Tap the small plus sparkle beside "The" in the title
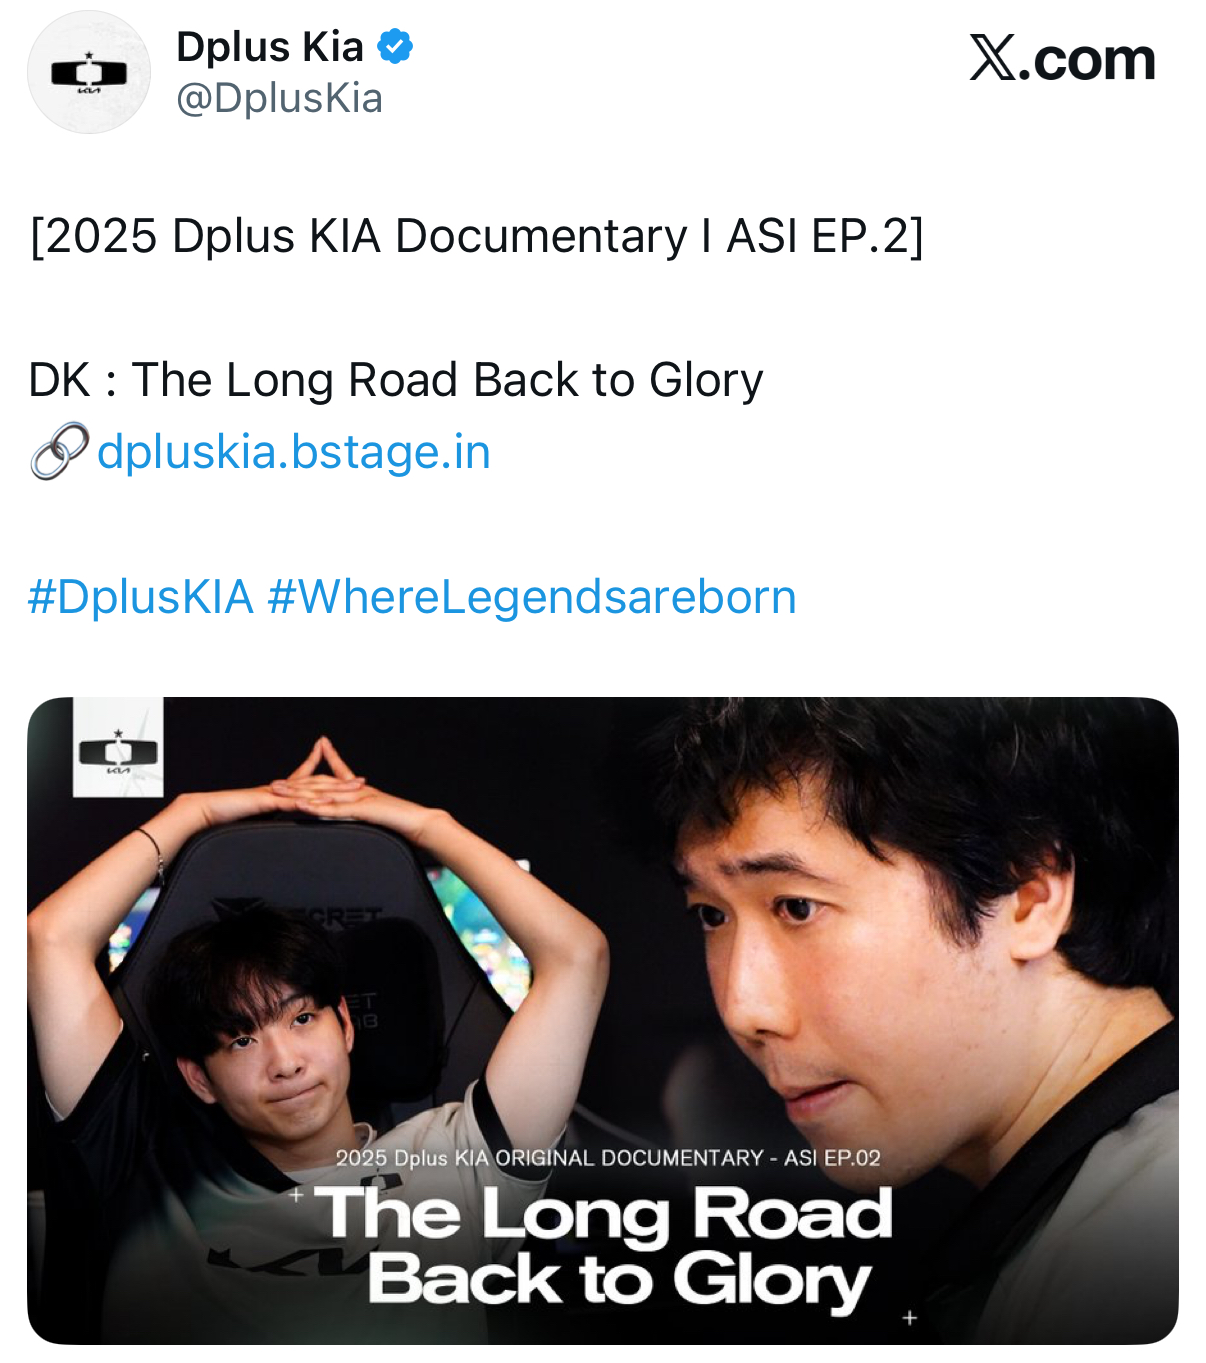Screen dimensions: 1206x1363 296,1194
